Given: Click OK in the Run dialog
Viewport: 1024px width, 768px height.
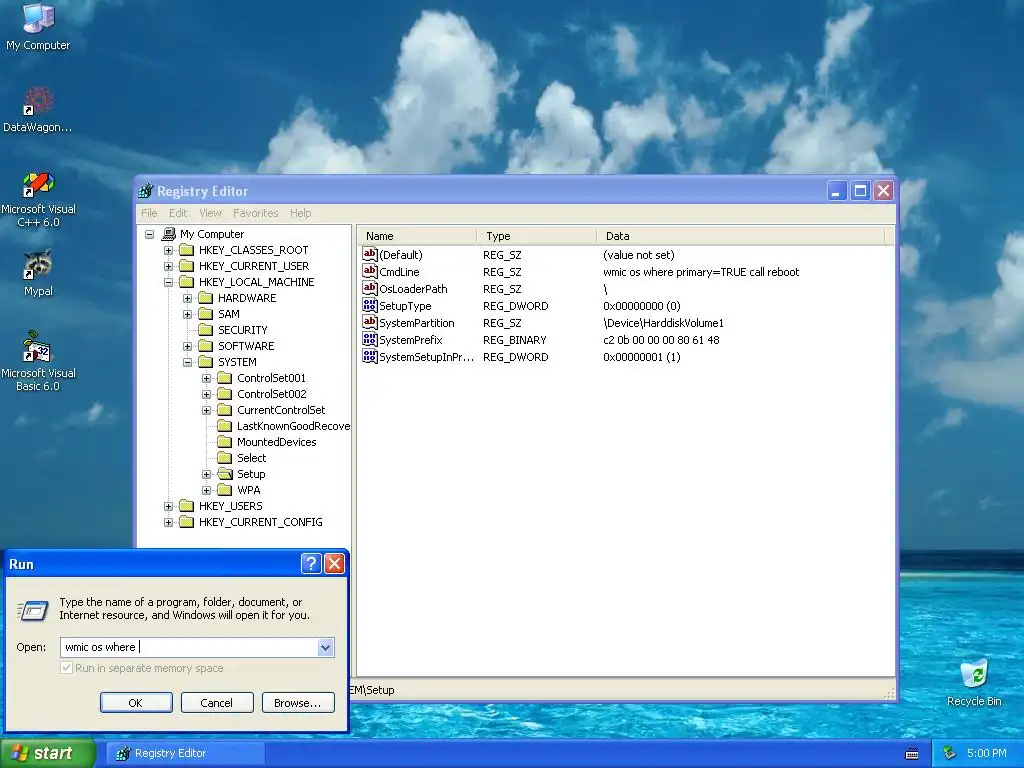Looking at the screenshot, I should (x=136, y=703).
